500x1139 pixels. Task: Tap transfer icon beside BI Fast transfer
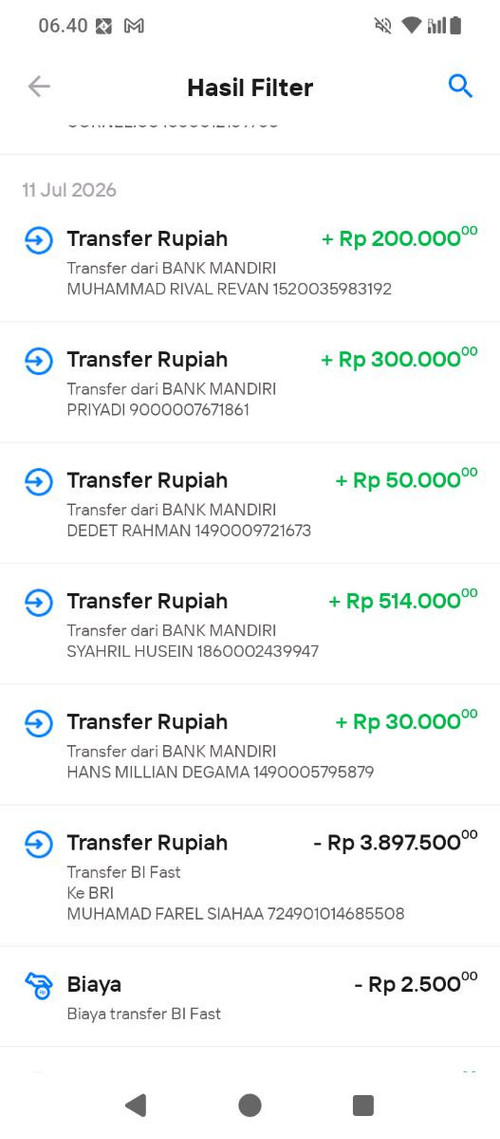click(39, 844)
